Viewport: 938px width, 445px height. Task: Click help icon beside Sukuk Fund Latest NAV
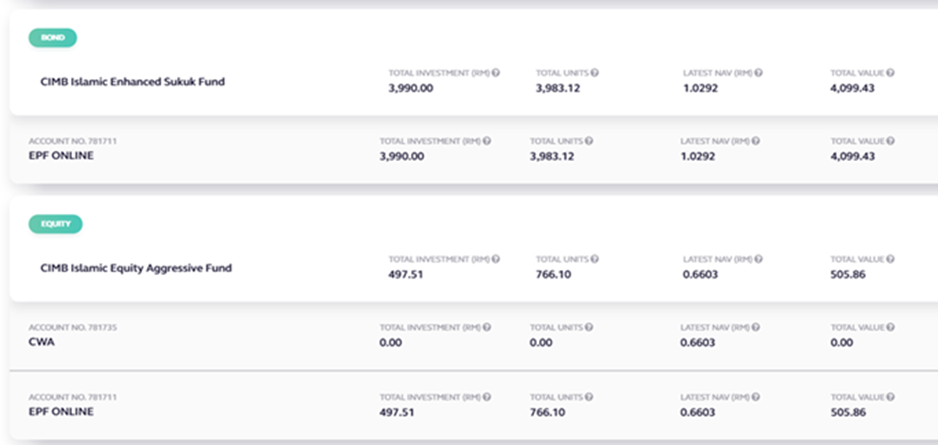point(759,73)
